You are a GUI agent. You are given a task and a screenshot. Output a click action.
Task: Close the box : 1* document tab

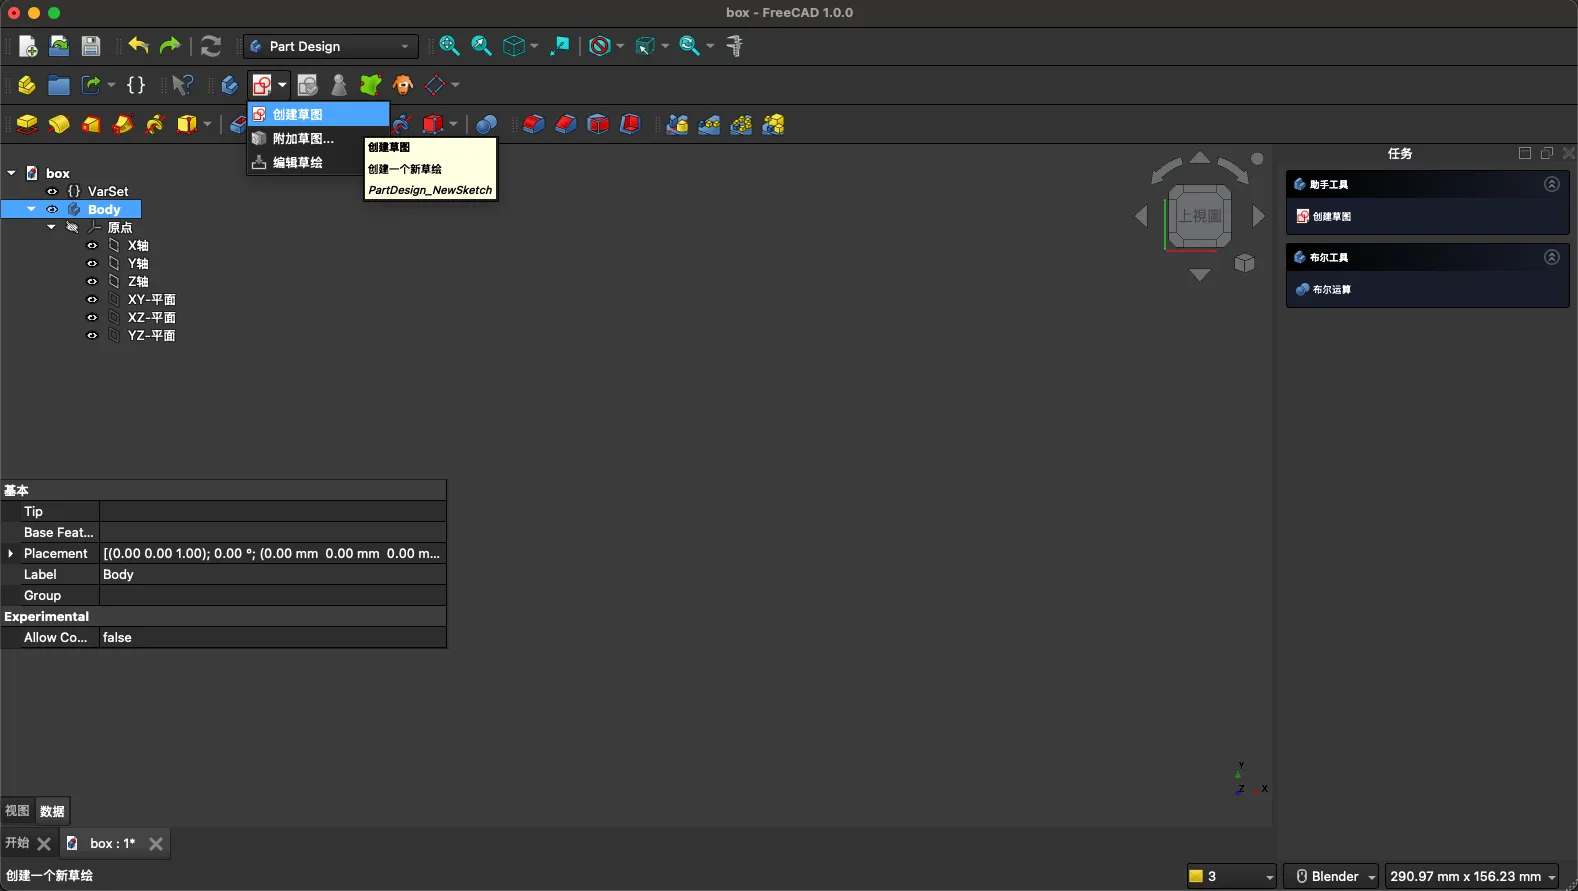(x=156, y=844)
